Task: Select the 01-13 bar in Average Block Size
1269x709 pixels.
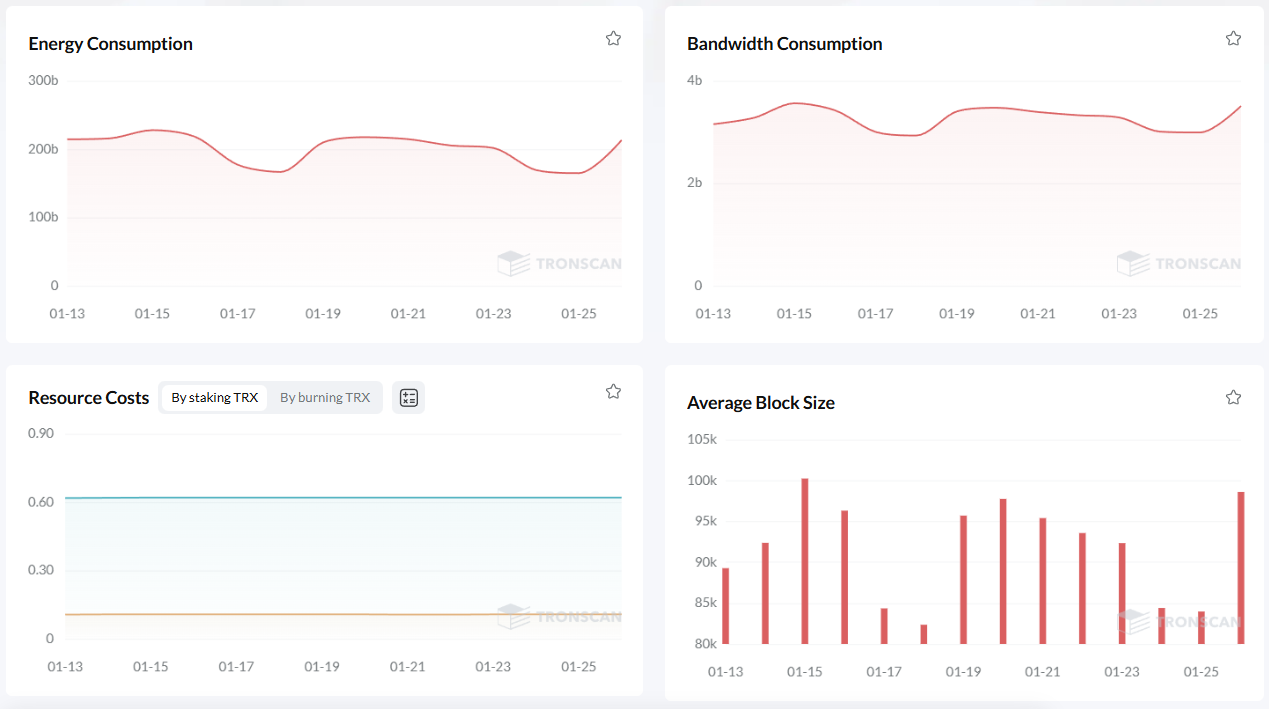Action: 726,606
